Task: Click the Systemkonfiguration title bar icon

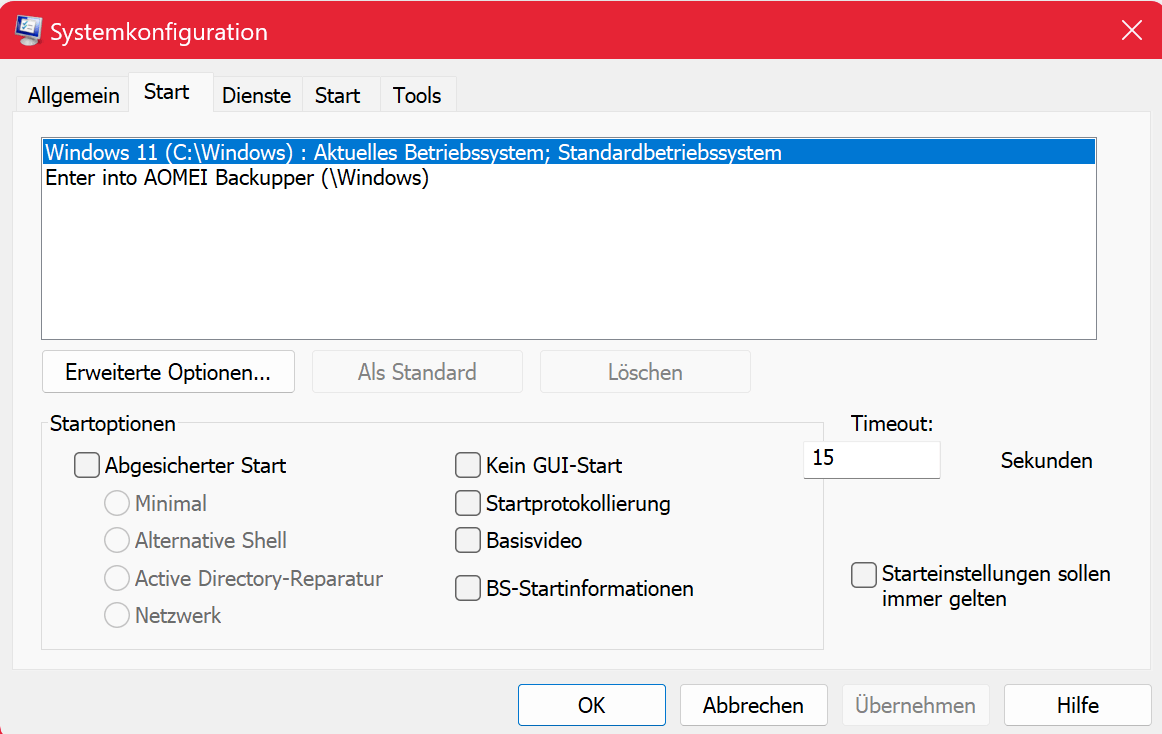Action: 28,30
